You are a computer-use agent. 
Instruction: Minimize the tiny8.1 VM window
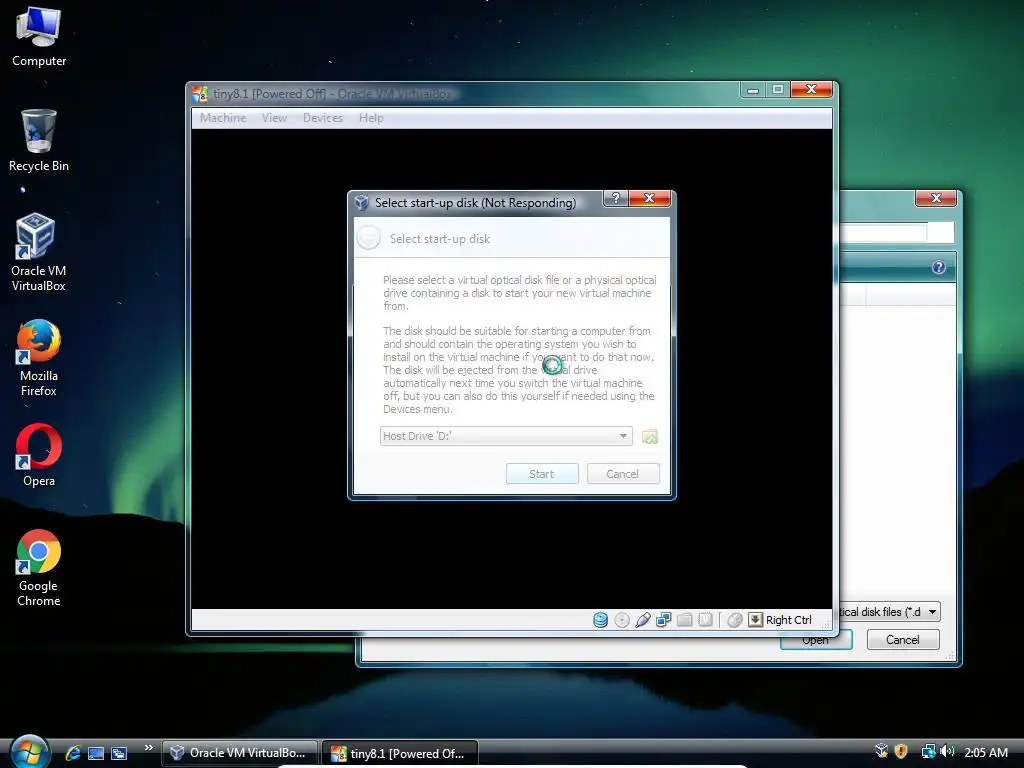pos(753,90)
